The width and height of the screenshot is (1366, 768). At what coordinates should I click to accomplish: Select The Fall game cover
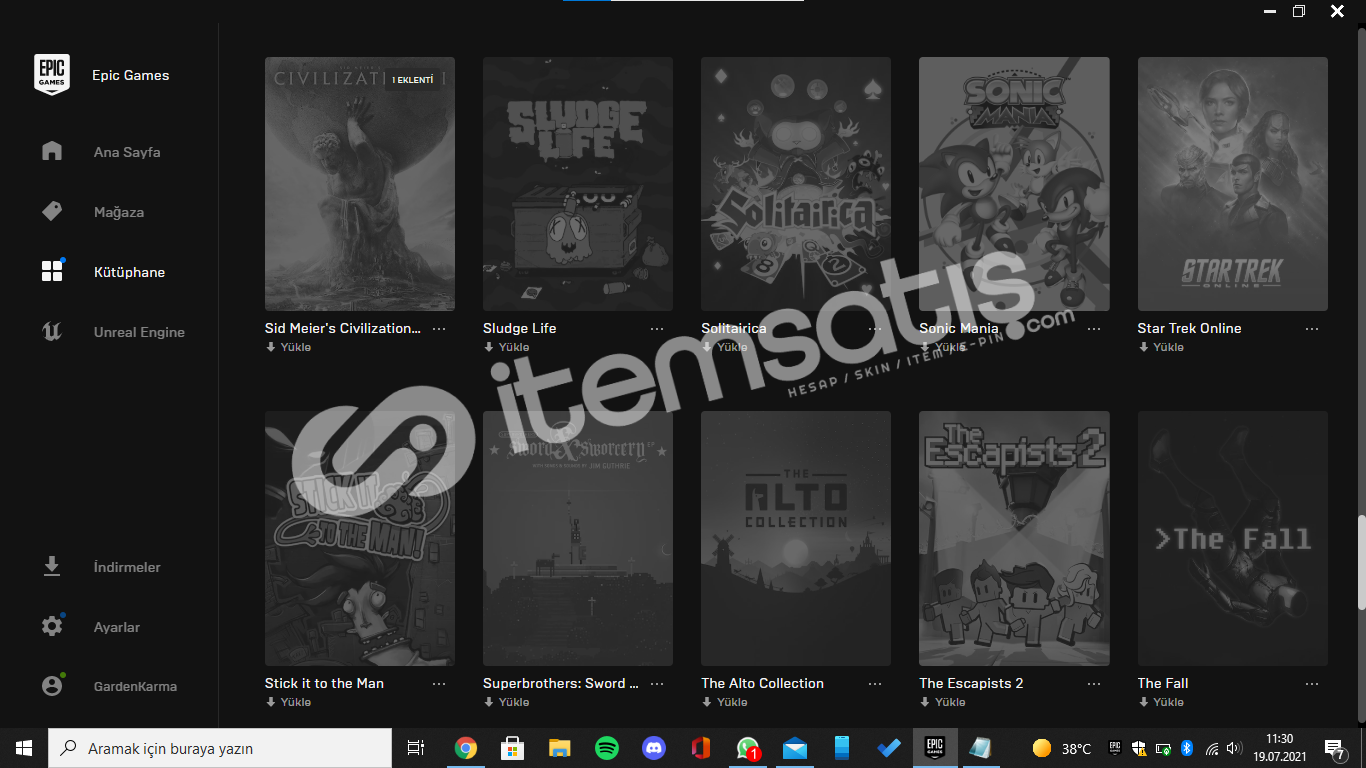[x=1233, y=538]
